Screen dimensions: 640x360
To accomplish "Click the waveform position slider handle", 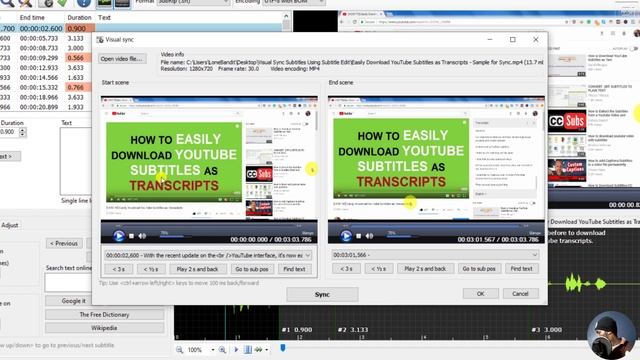I will [x=282, y=348].
